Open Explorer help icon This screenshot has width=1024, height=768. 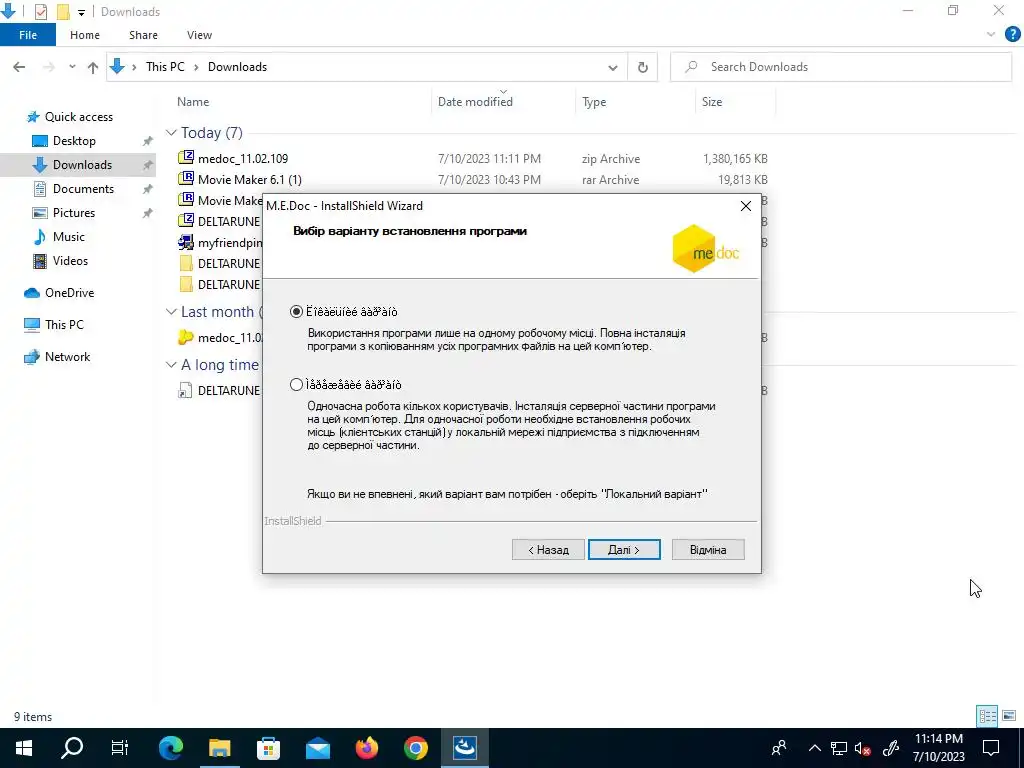pyautogui.click(x=1012, y=35)
